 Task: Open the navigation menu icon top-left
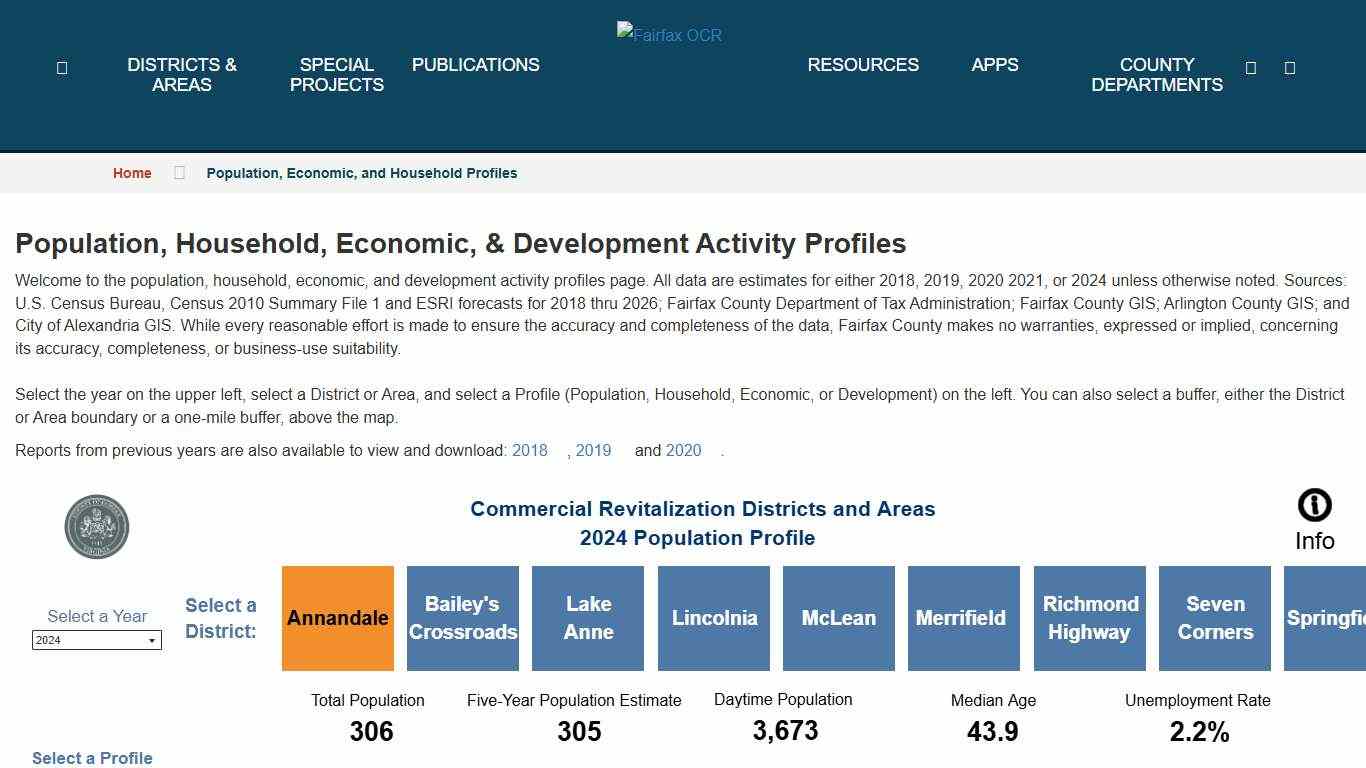(62, 67)
